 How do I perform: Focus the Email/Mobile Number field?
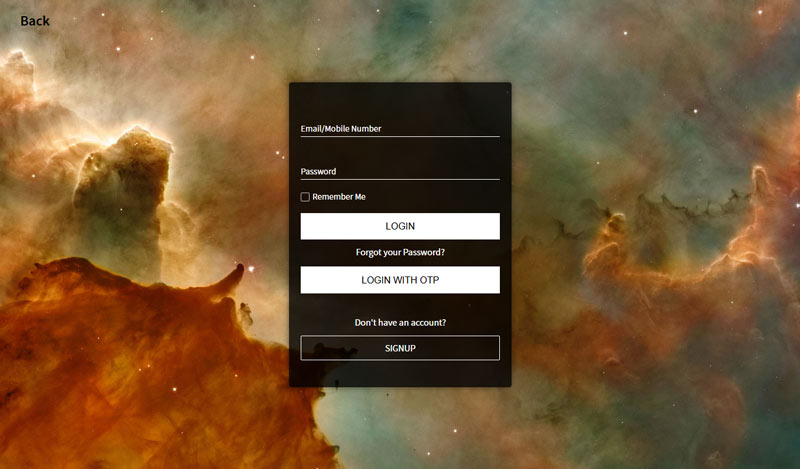coord(400,128)
